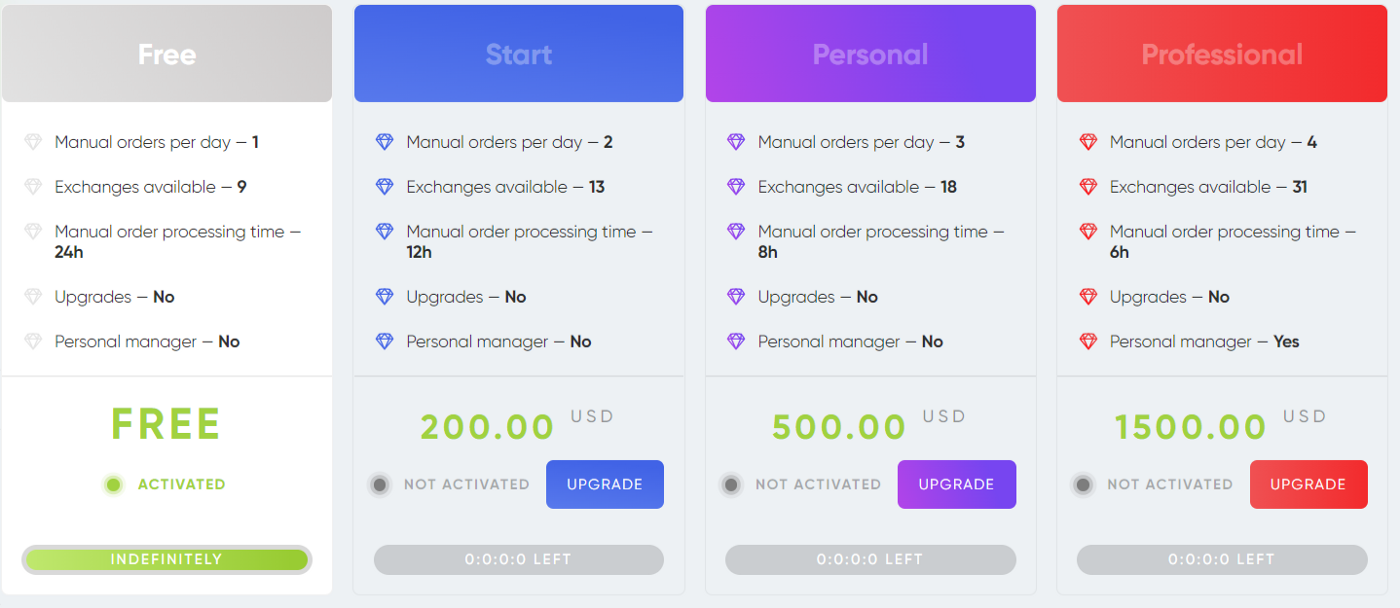Click the blue diamond beside Start's Exchanges available
The image size is (1400, 608).
385,187
